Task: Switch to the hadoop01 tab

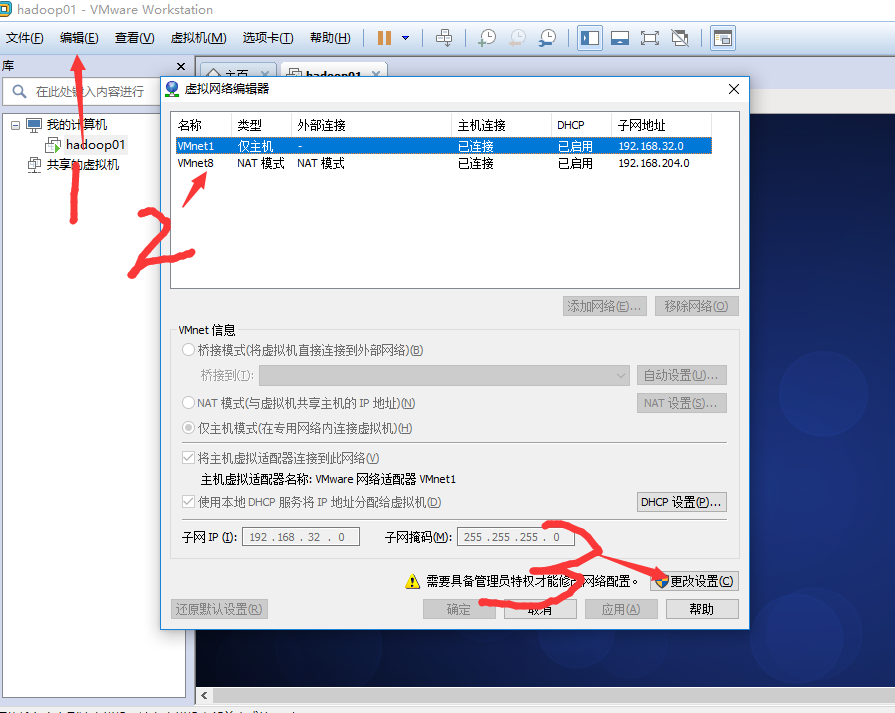Action: pyautogui.click(x=334, y=72)
